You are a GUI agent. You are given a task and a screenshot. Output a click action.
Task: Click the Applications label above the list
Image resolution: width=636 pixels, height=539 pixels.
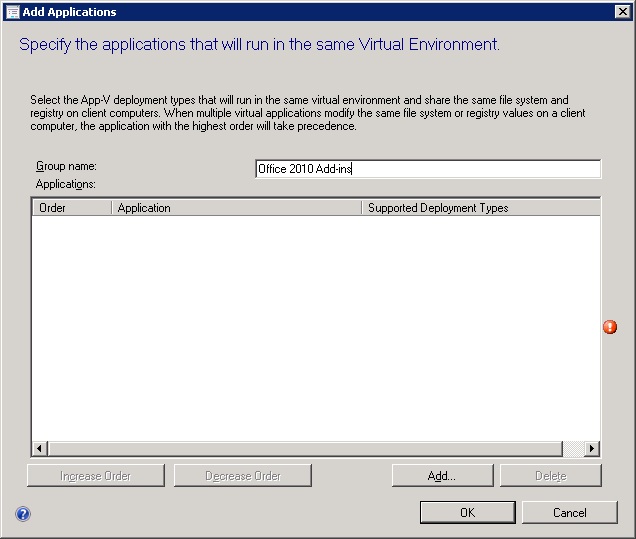[x=65, y=184]
